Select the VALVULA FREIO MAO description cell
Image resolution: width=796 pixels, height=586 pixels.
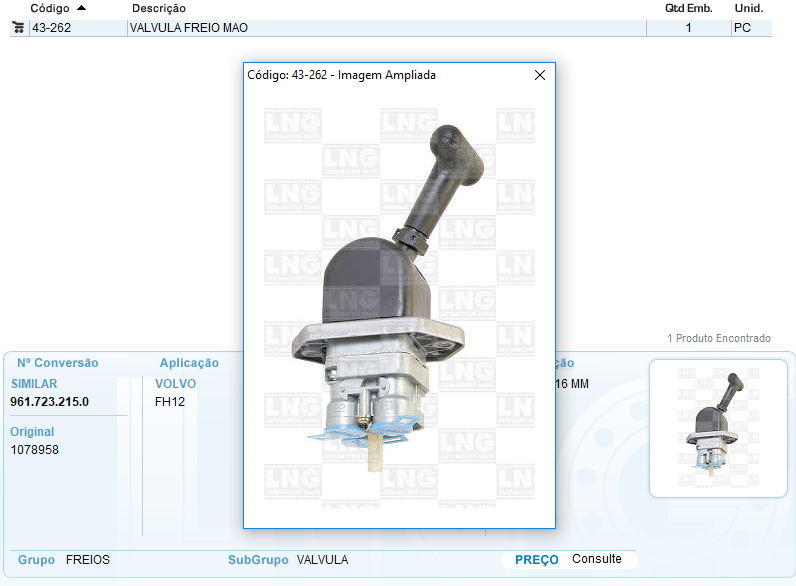pos(189,28)
